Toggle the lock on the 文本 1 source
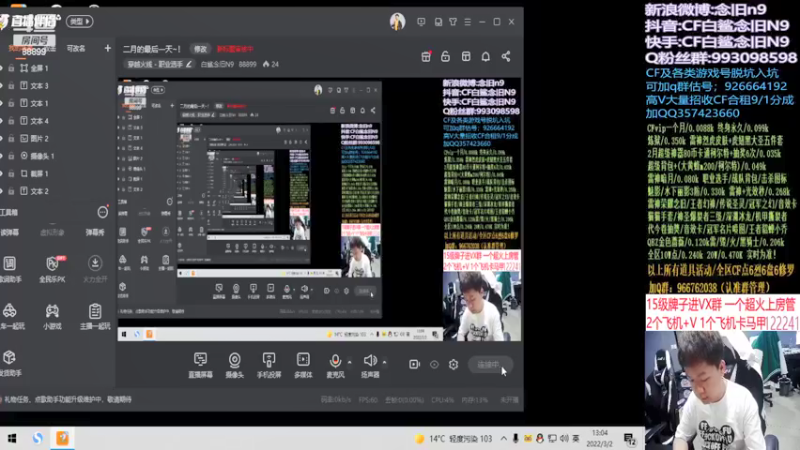This screenshot has height=450, width=800. [11, 104]
